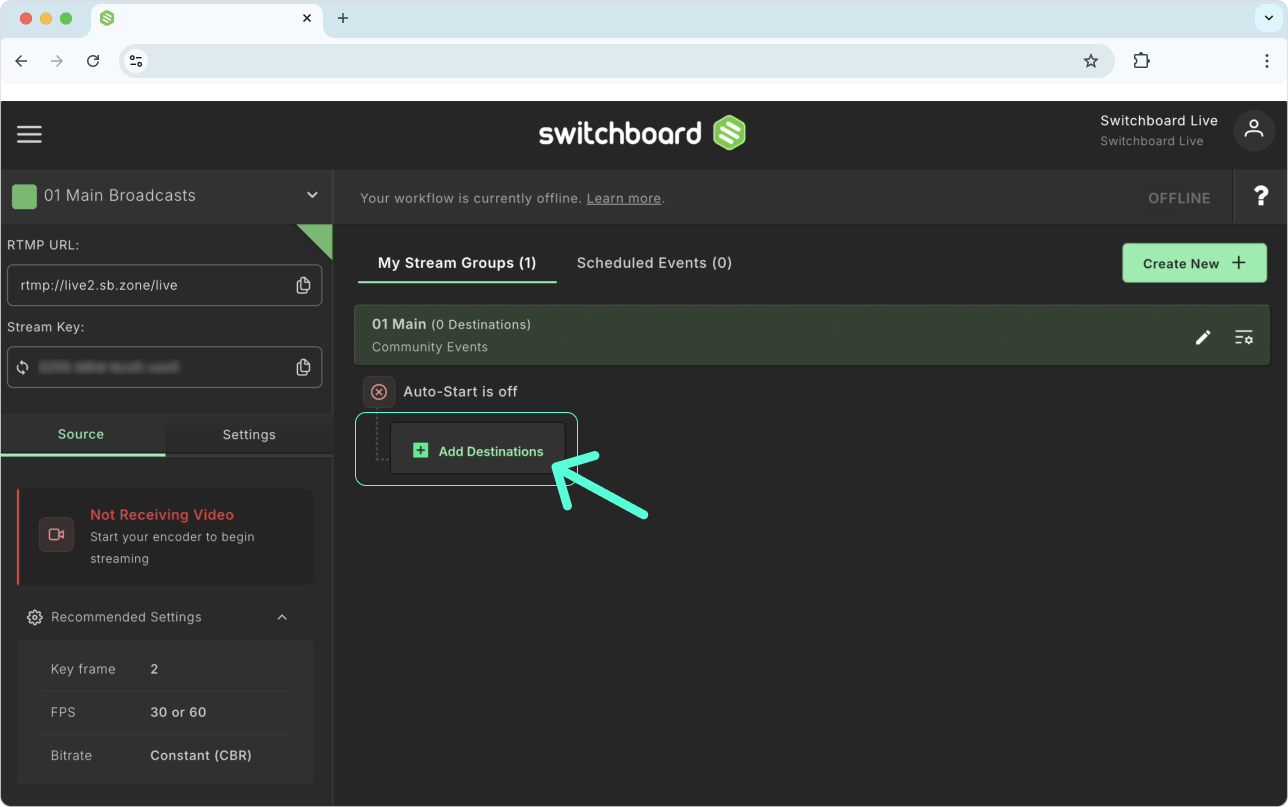1288x807 pixels.
Task: Click the blurred Stream Key field
Action: click(x=164, y=367)
